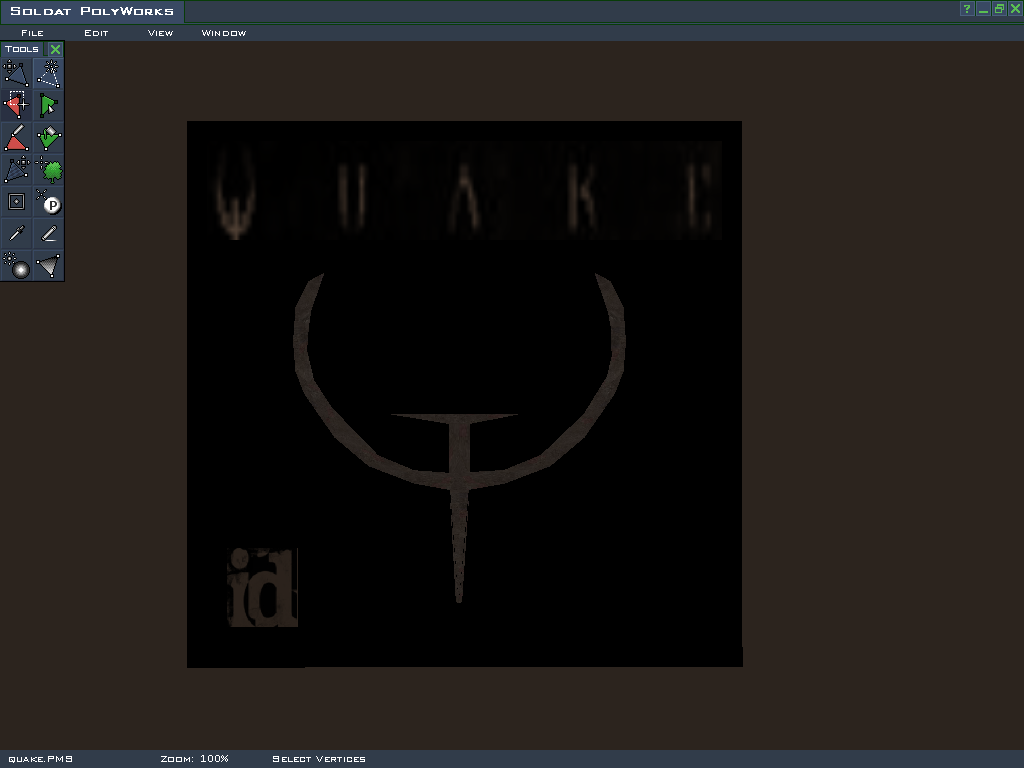Select the Waypoints 'P' tool
Image resolution: width=1024 pixels, height=768 pixels.
point(48,202)
